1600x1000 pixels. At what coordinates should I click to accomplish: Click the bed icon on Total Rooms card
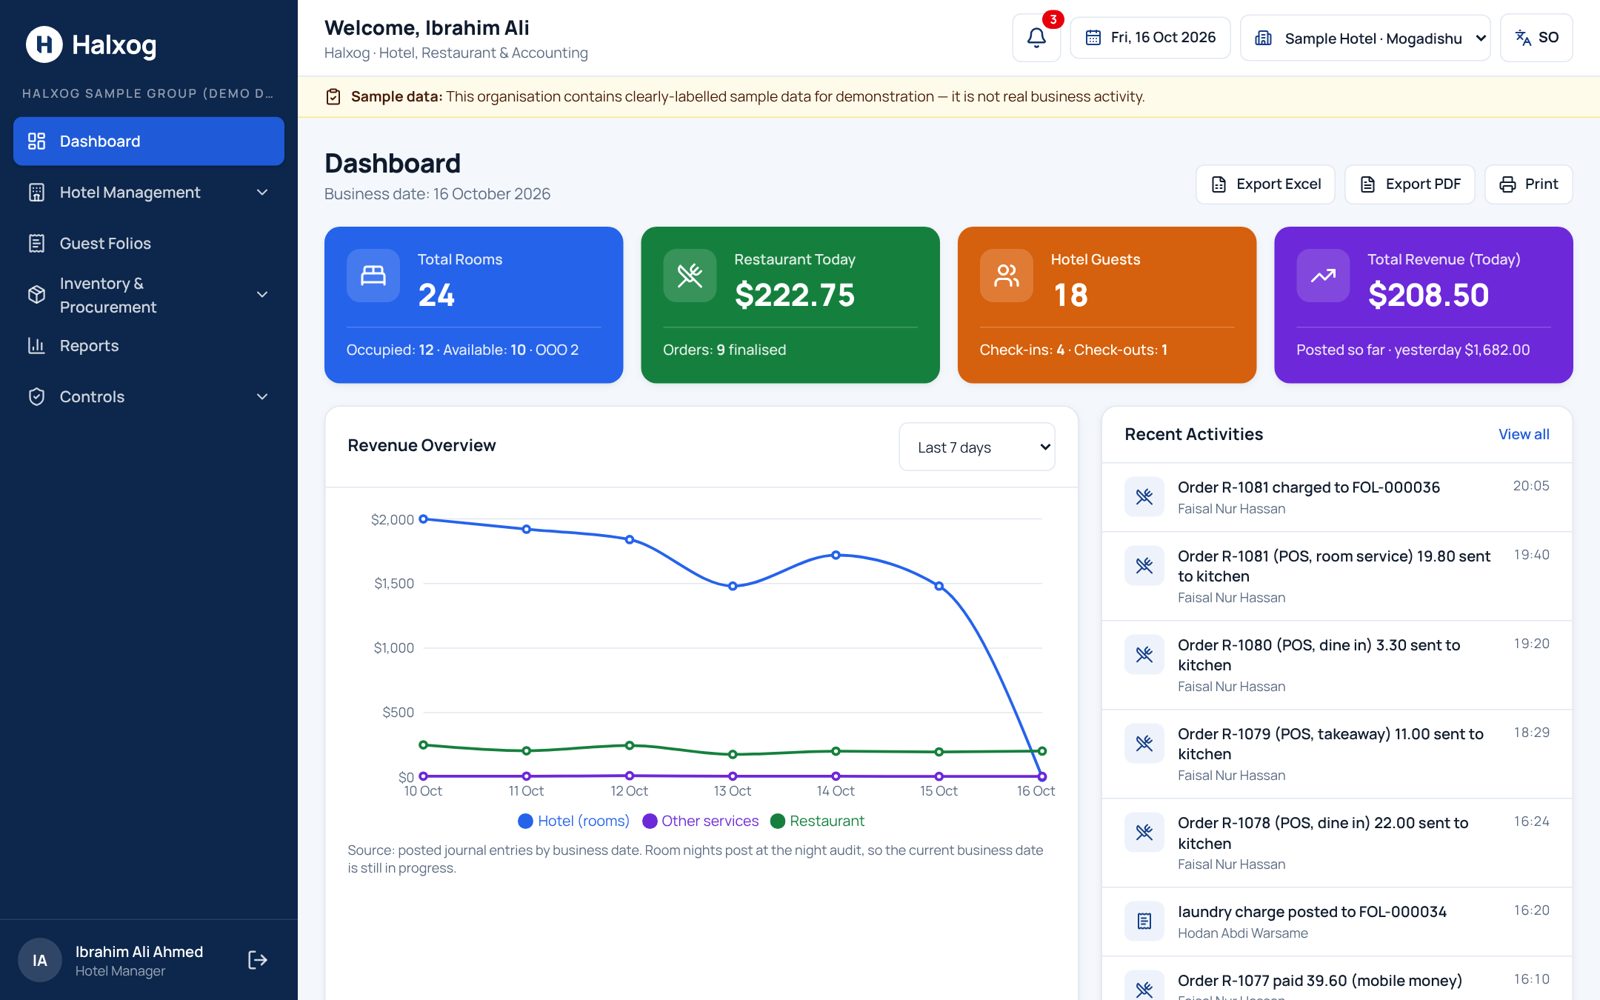373,275
